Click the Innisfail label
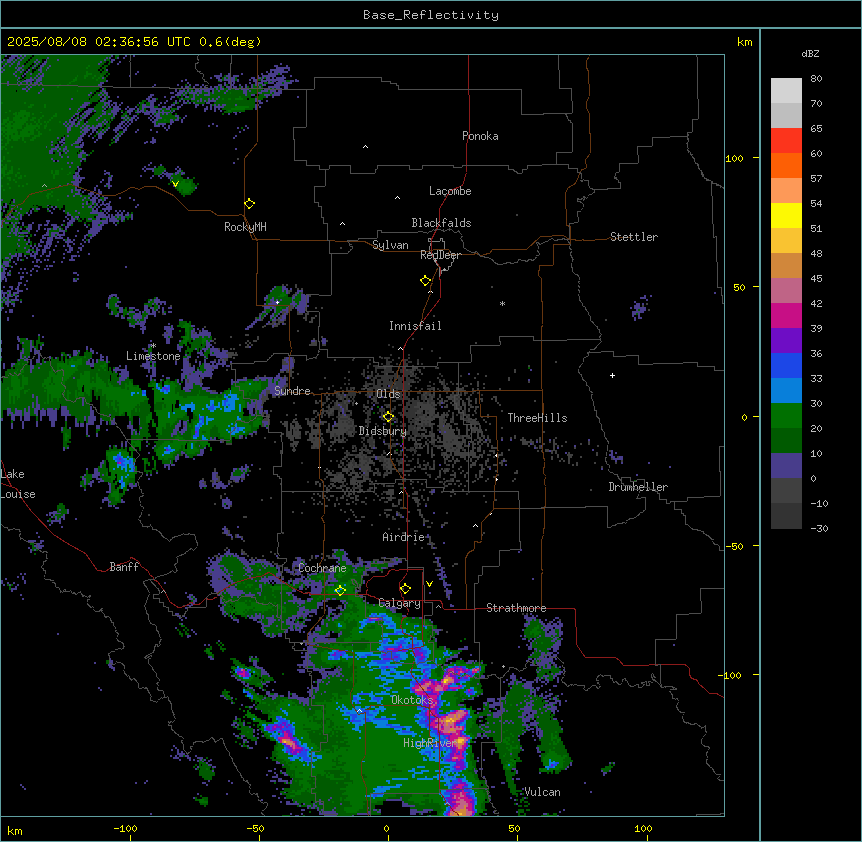The image size is (862, 842). [415, 326]
